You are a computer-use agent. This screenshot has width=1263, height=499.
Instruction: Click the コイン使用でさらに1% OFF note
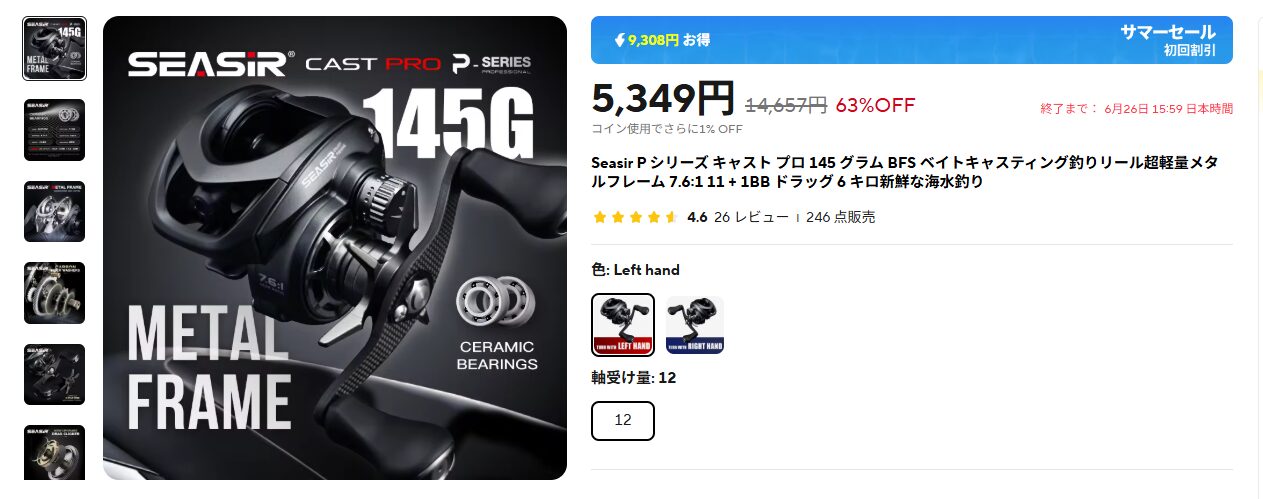coord(667,129)
